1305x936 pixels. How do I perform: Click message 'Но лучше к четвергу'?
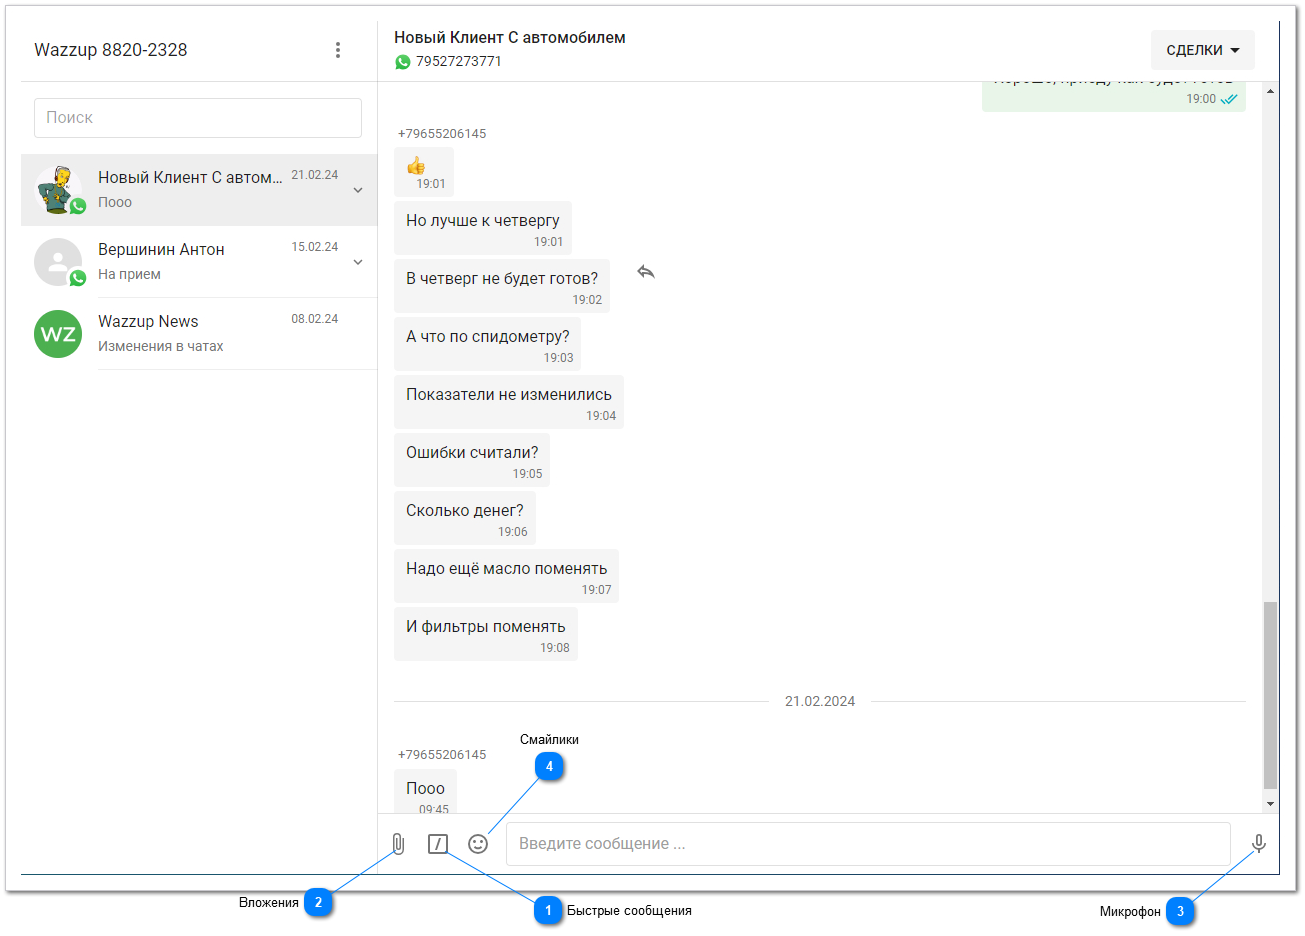(x=483, y=228)
